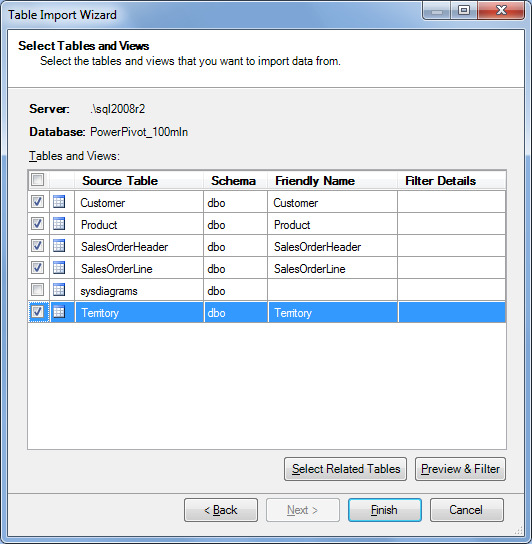The image size is (532, 544).
Task: Click the dbo schema cell for sysdiagrams
Action: (235, 290)
